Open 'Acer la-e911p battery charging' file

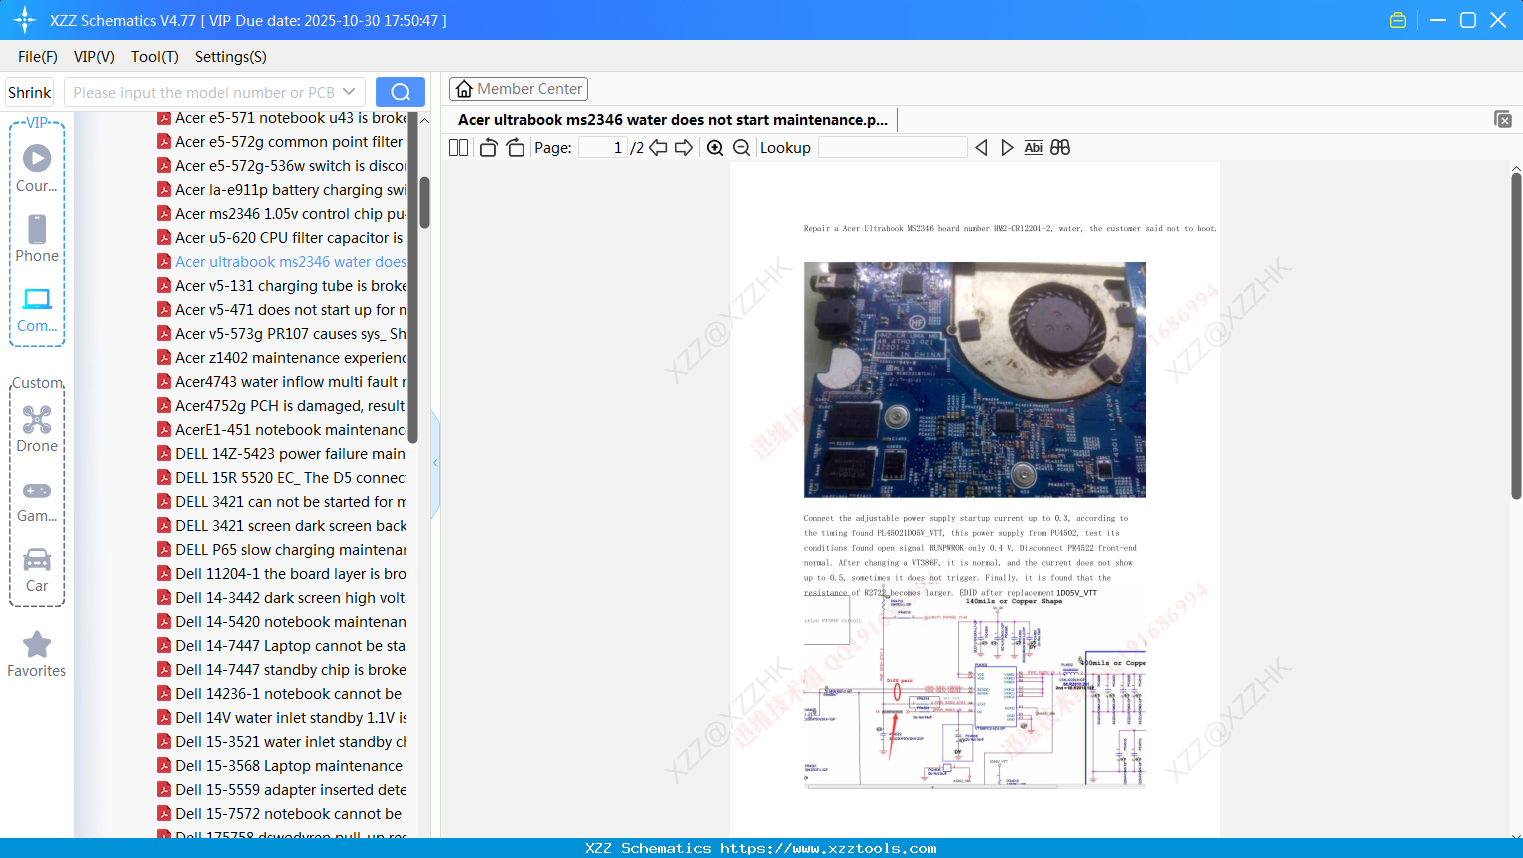(x=282, y=190)
